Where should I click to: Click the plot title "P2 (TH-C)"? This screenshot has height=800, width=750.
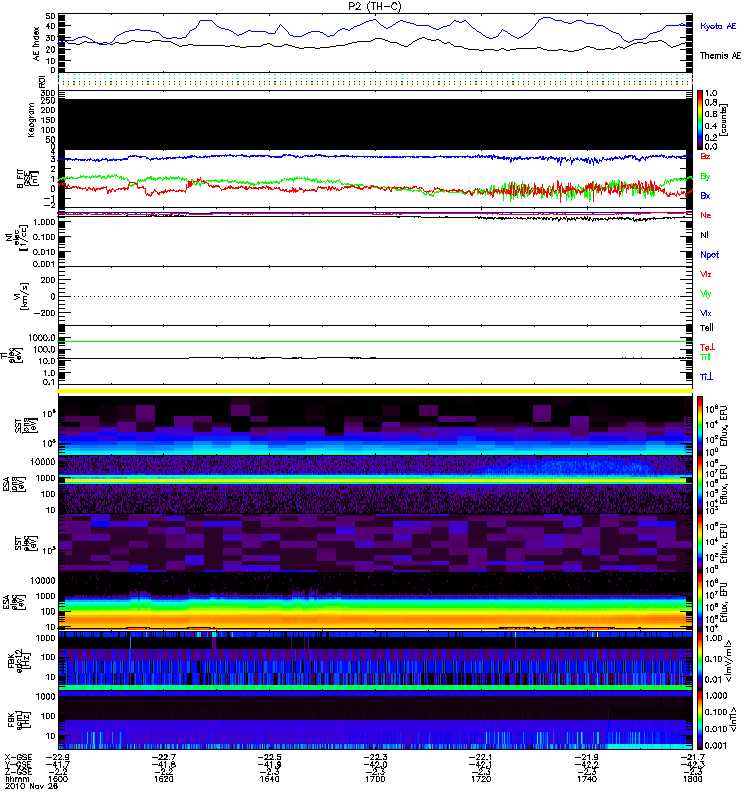(375, 6)
